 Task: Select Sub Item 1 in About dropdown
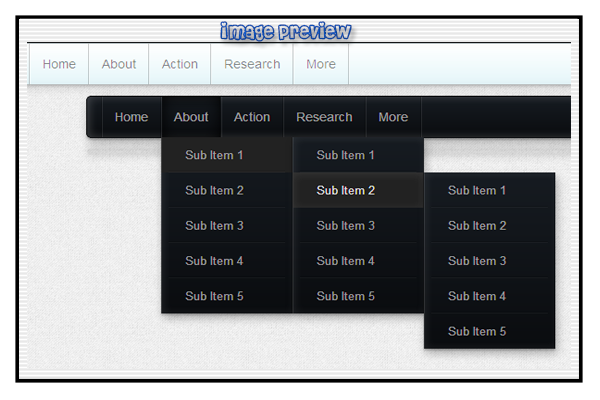227,155
